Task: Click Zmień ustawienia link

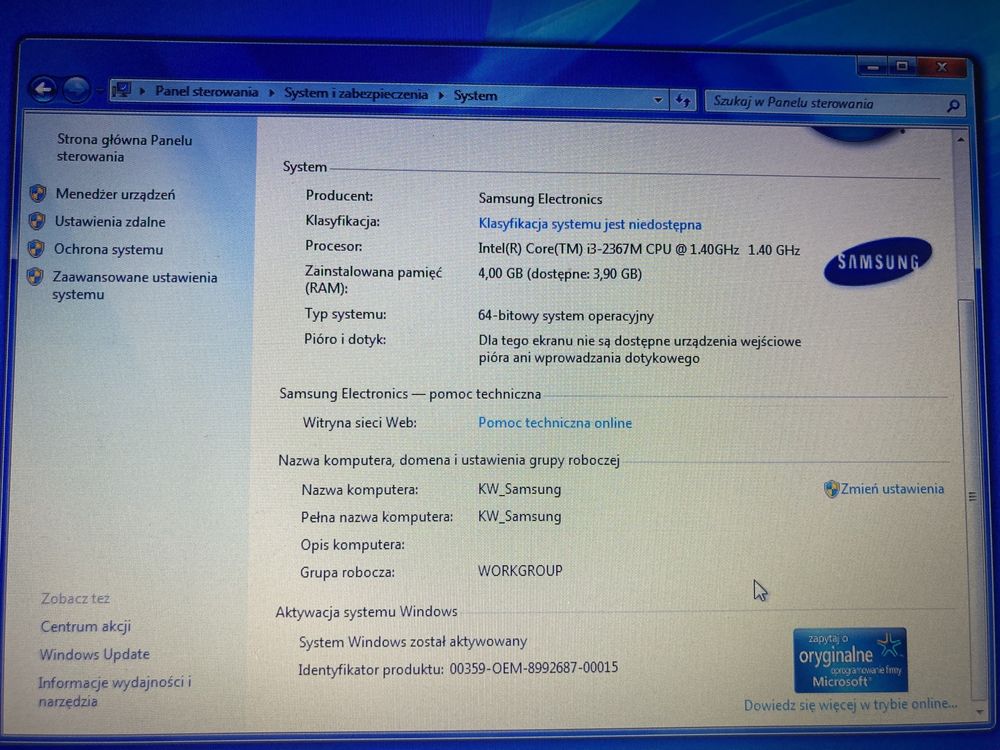Action: coord(892,489)
